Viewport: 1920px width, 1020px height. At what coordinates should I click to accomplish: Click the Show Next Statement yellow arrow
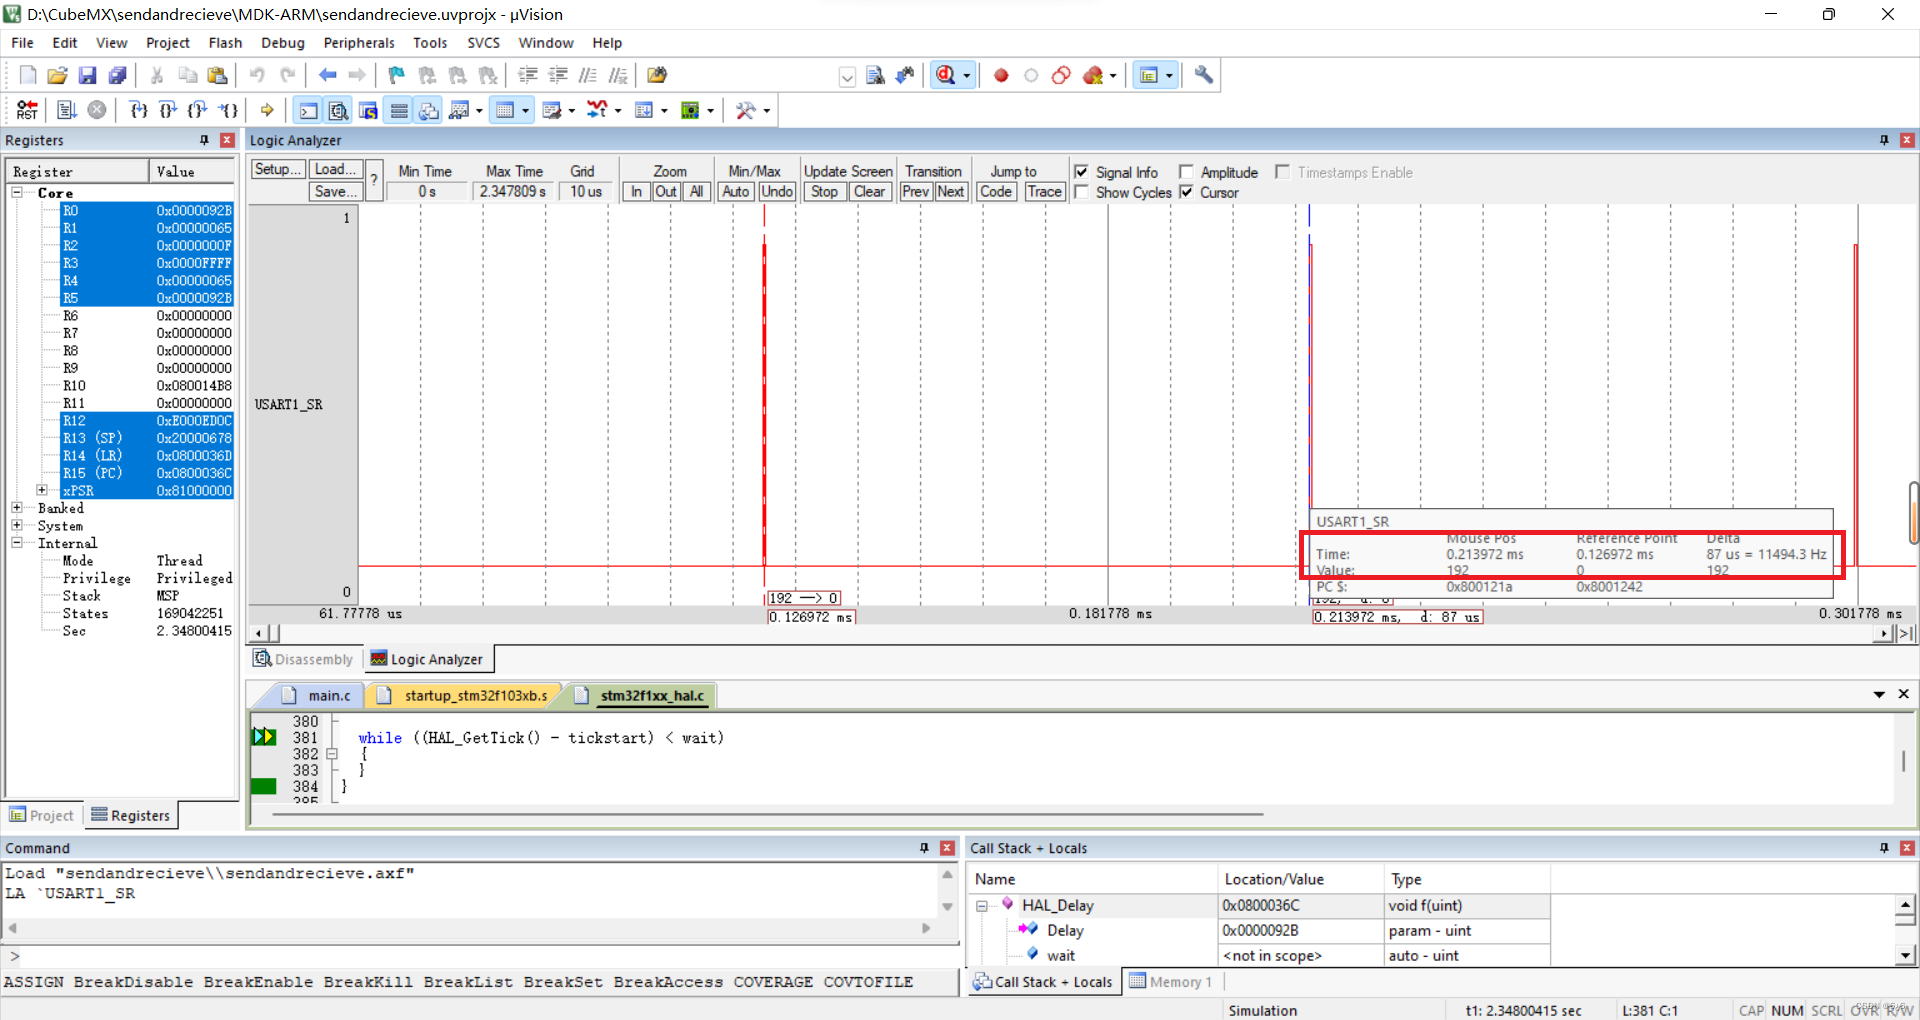(x=267, y=110)
